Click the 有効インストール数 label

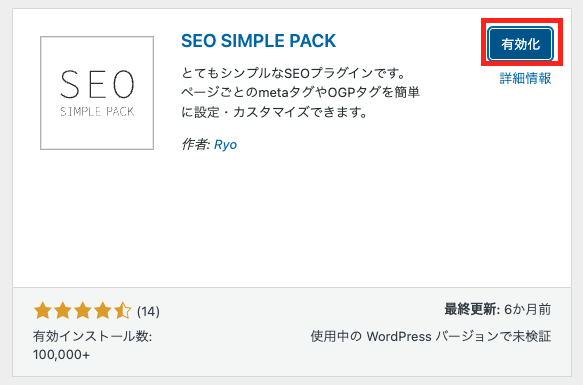pos(93,336)
